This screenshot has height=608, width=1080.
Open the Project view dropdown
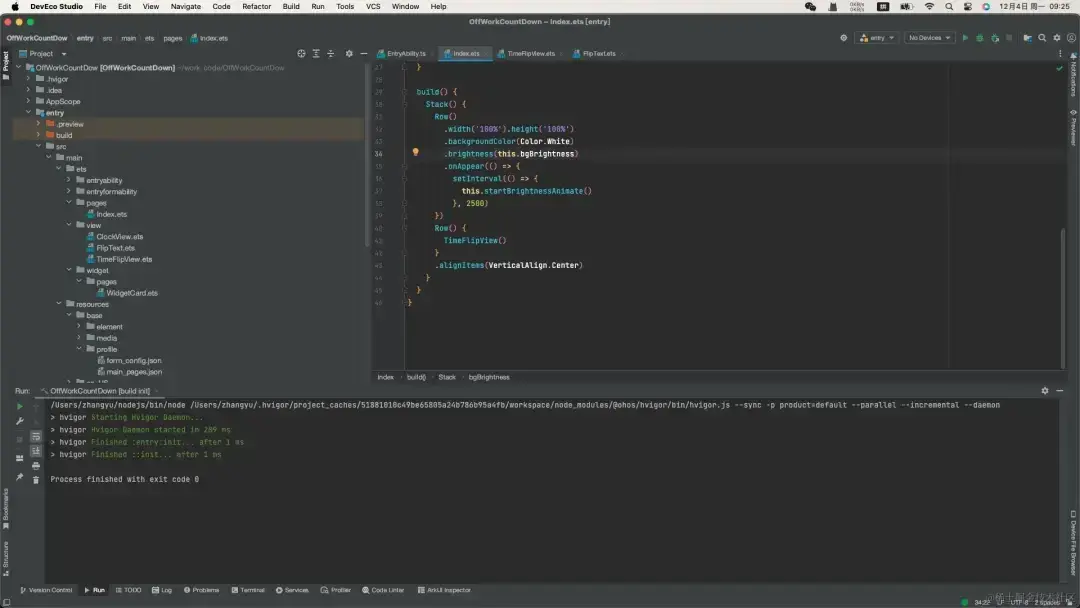coord(43,53)
